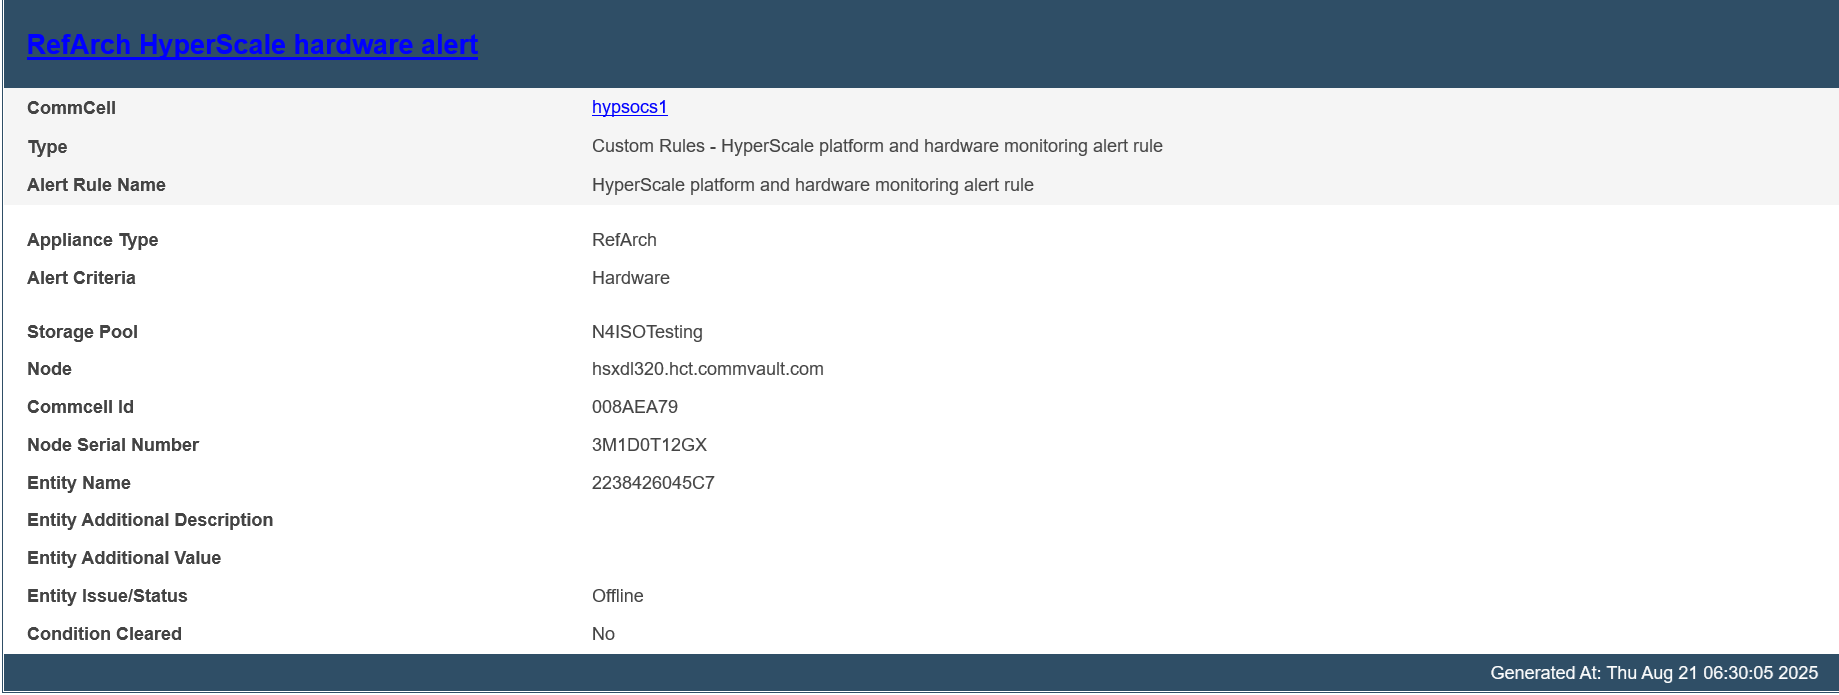Click the Node Serial Number label

(113, 445)
